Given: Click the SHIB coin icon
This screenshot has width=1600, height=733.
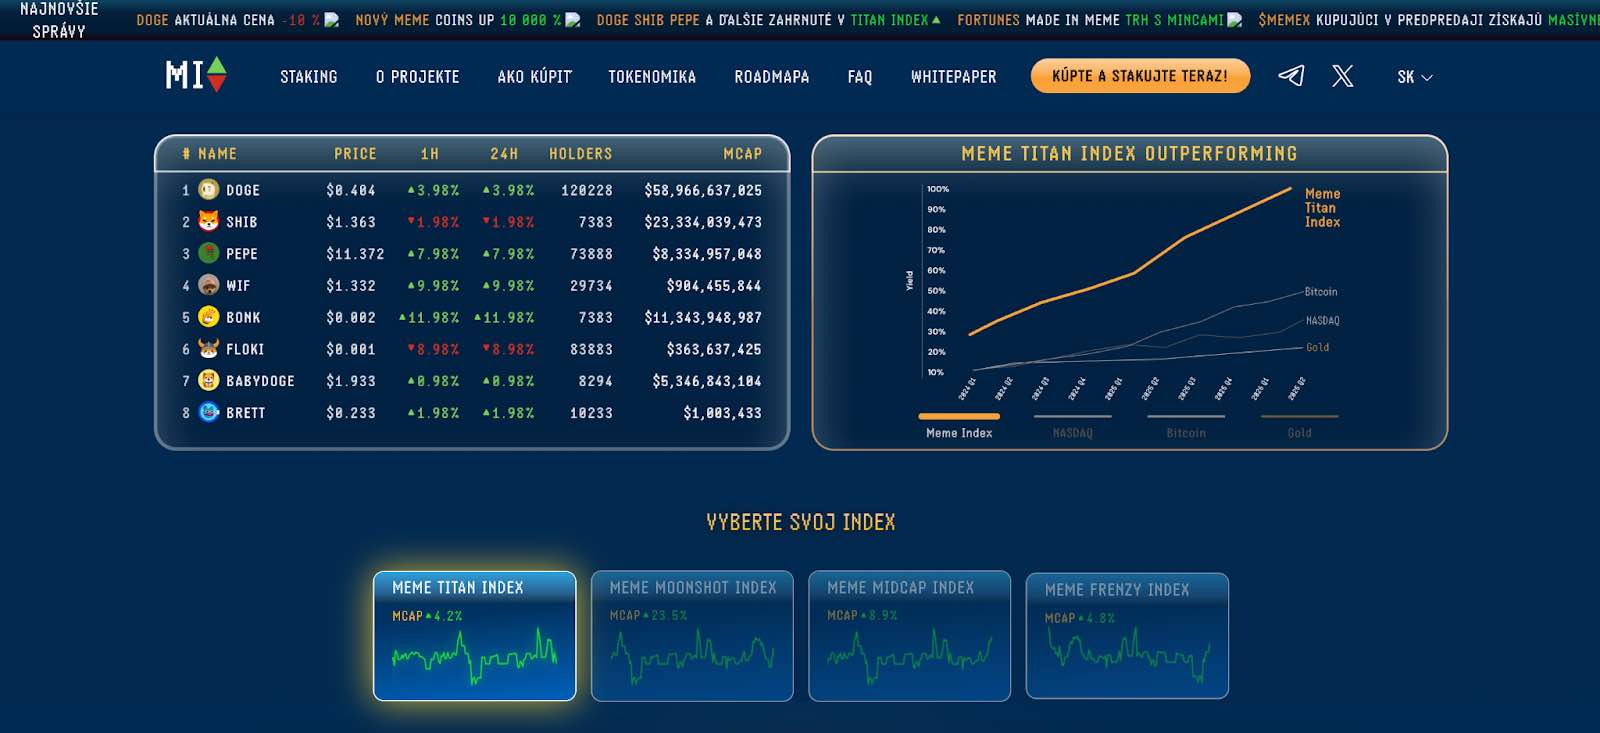Looking at the screenshot, I should (x=208, y=222).
